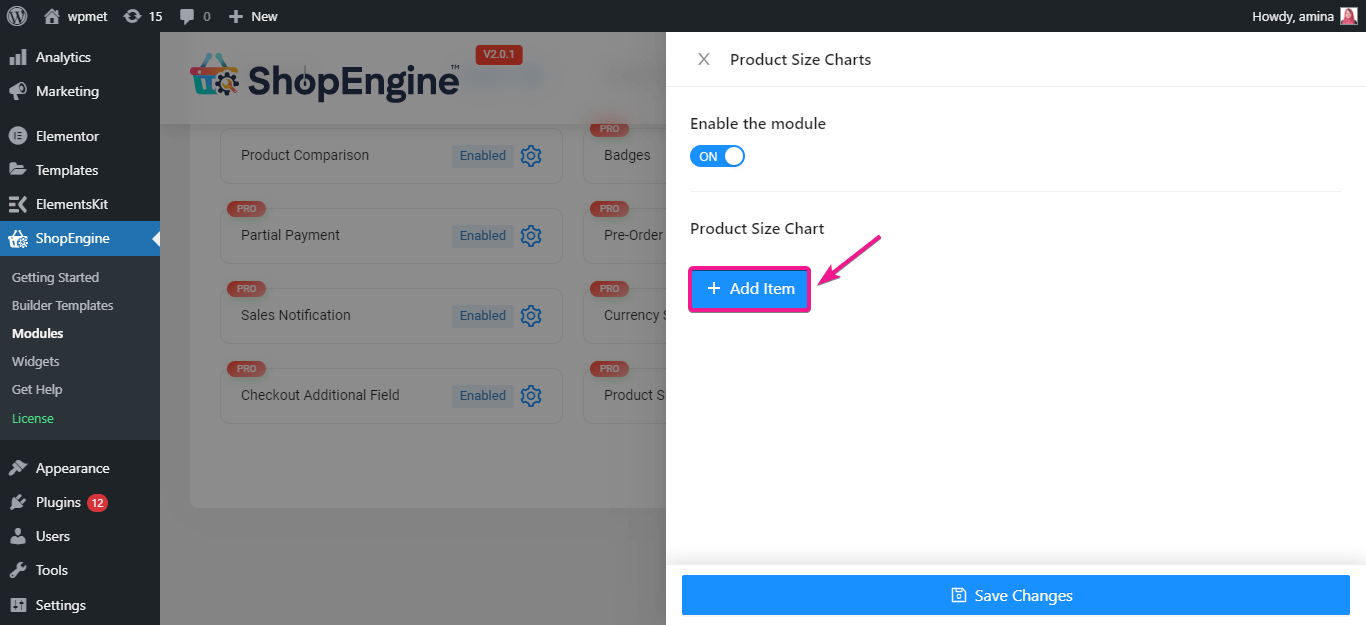This screenshot has width=1366, height=625.
Task: Go to Builder Templates submenu
Action: (63, 305)
